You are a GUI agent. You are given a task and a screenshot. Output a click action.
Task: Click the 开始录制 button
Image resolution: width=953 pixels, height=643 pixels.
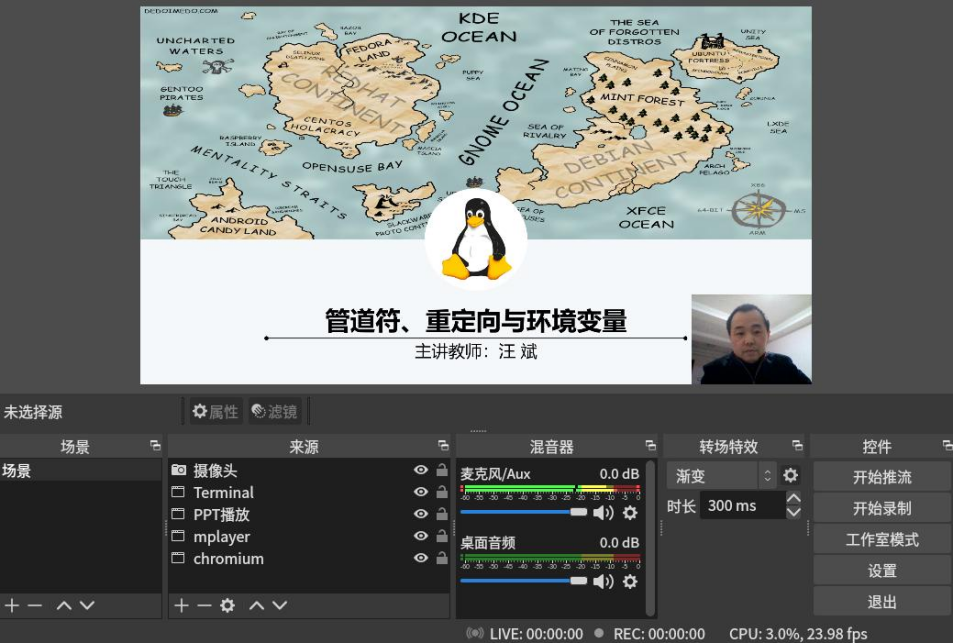coord(881,508)
